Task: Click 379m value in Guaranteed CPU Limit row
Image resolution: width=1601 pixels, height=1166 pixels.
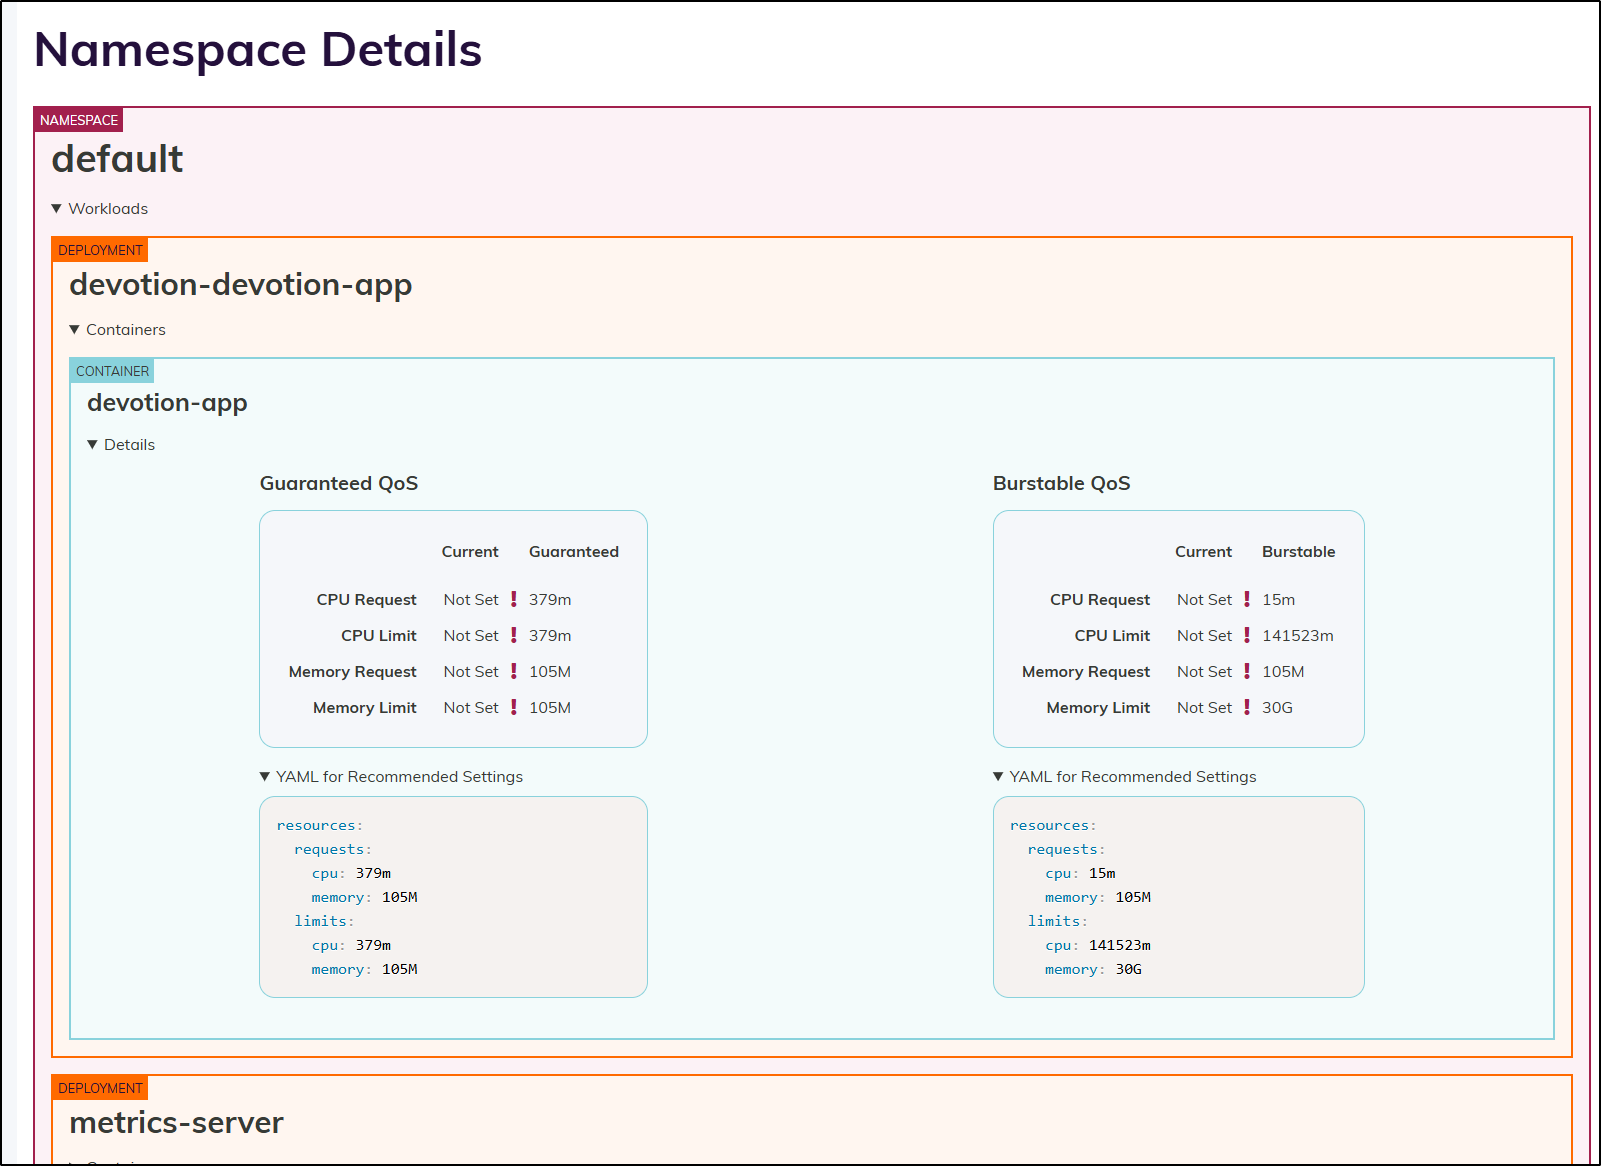Action: tap(550, 635)
